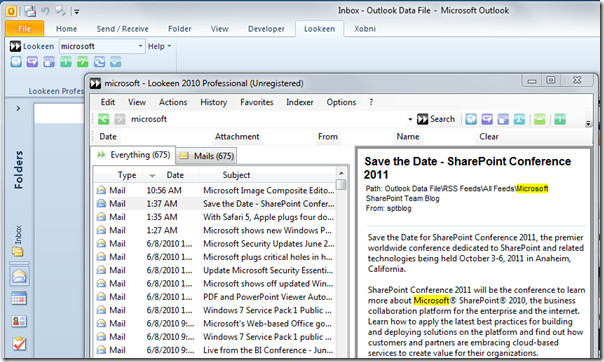Select the 'With Safari 5, Apple plugs four do...' row
The height and width of the screenshot is (362, 604).
pyautogui.click(x=215, y=217)
